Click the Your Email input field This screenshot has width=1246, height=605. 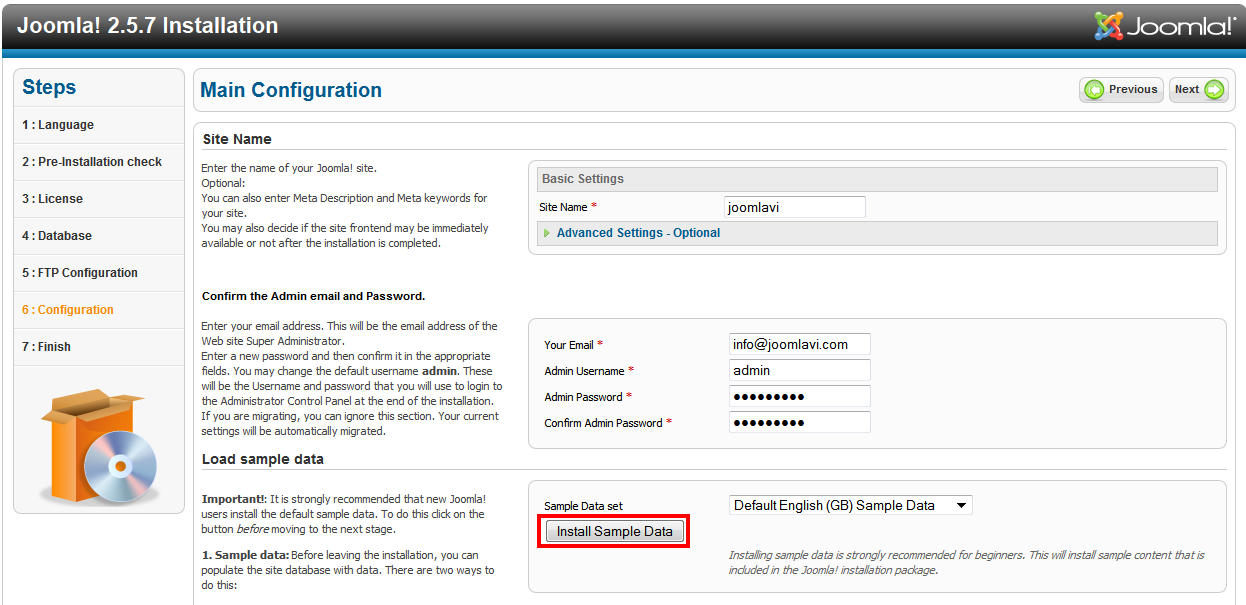pos(800,344)
